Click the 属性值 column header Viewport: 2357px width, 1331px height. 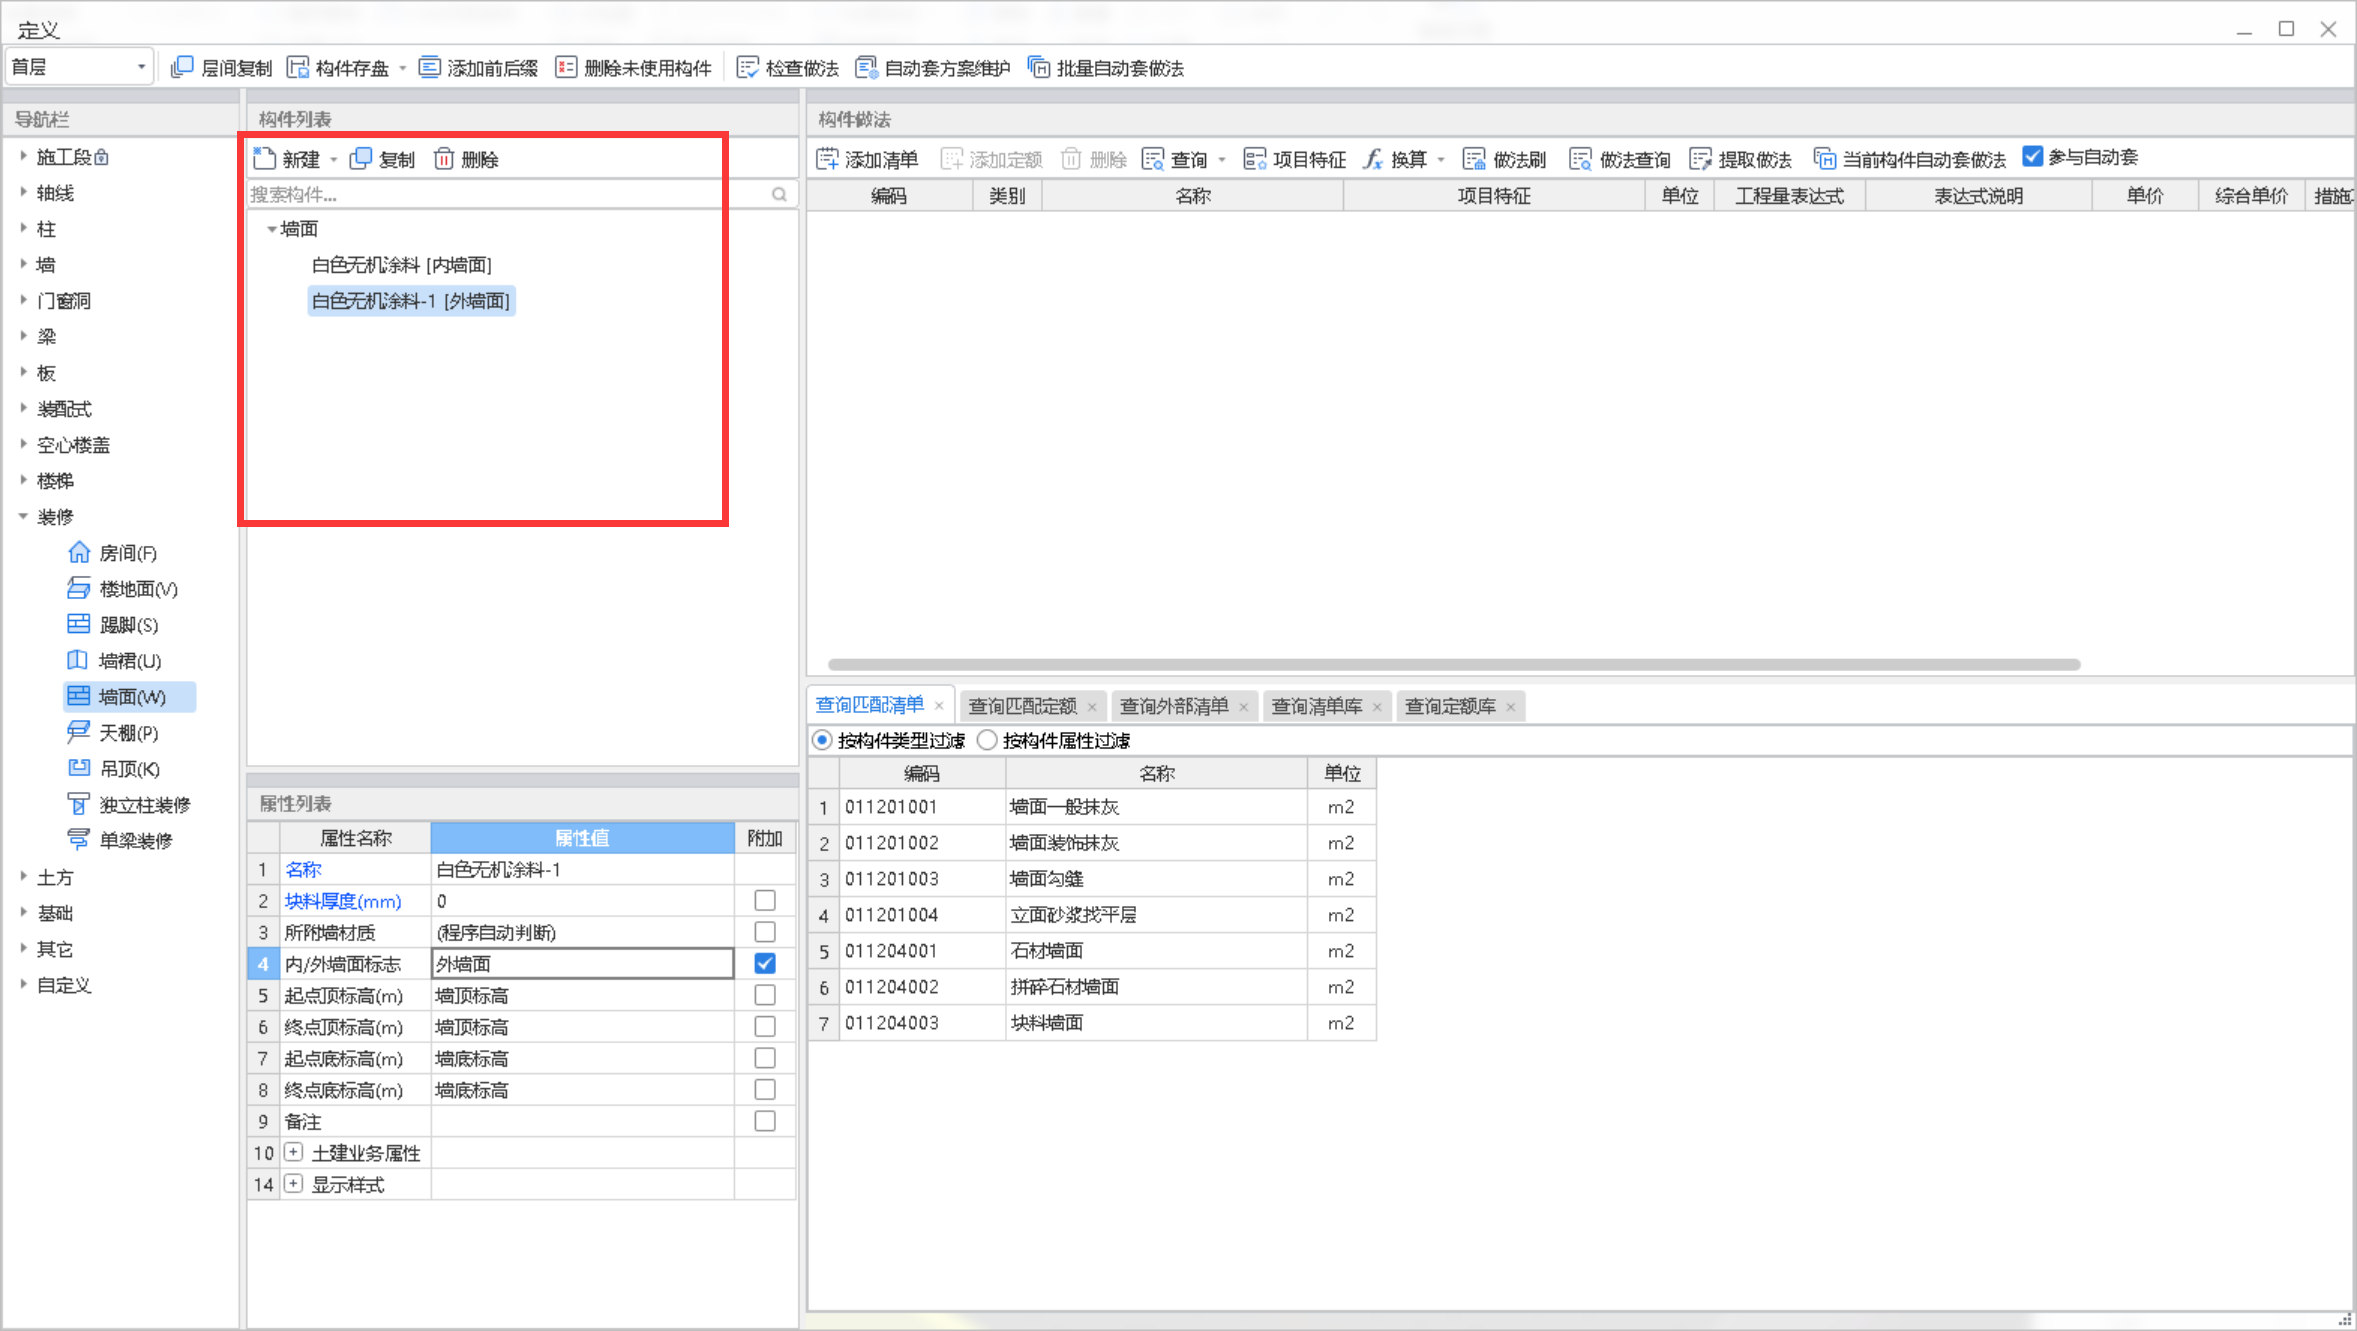click(x=583, y=838)
